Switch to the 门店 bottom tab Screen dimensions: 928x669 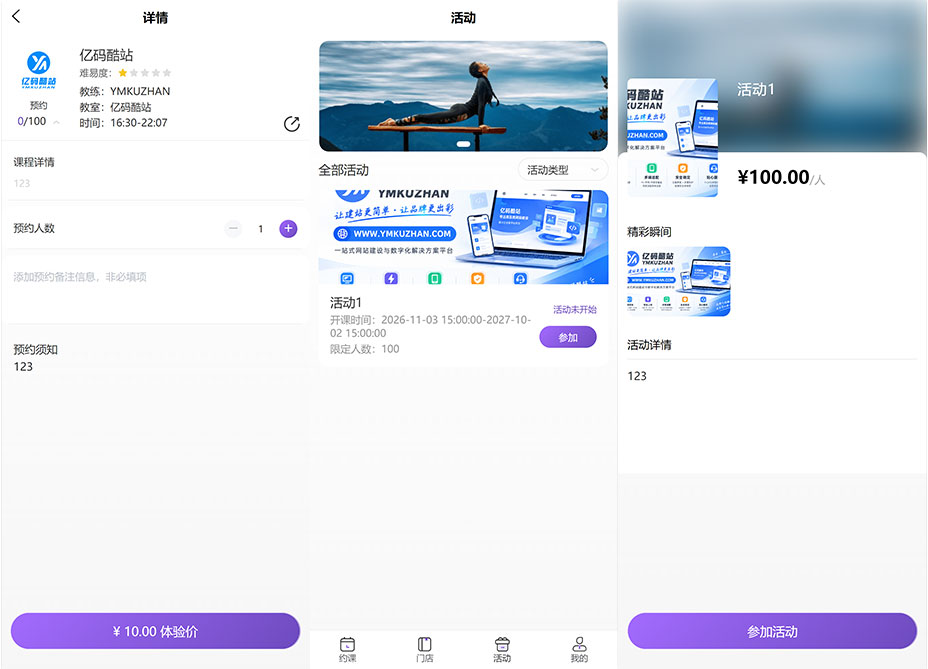coord(424,649)
